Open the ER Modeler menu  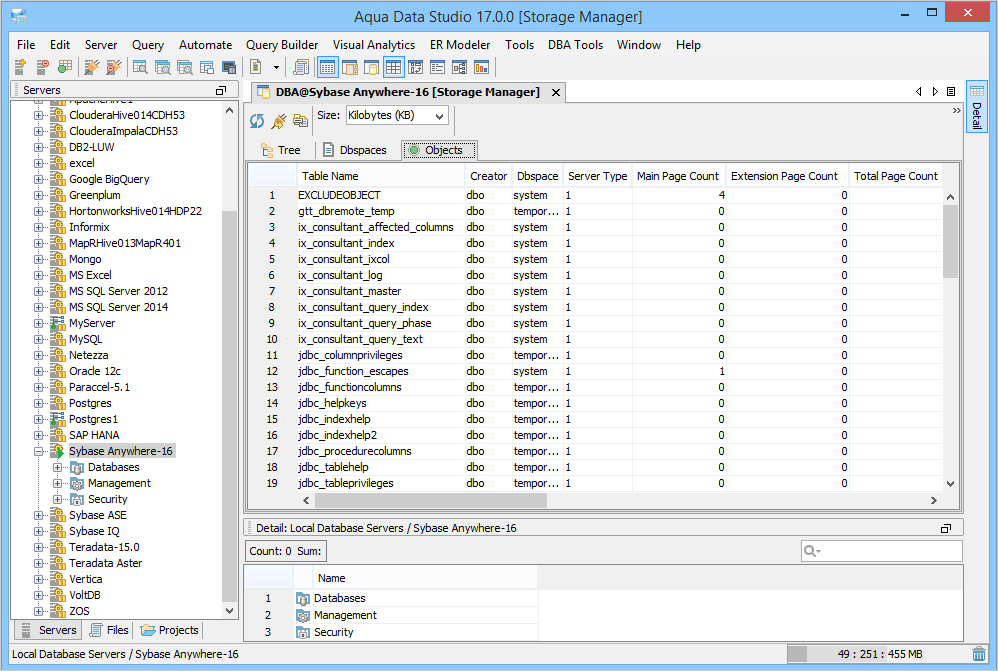pos(460,45)
